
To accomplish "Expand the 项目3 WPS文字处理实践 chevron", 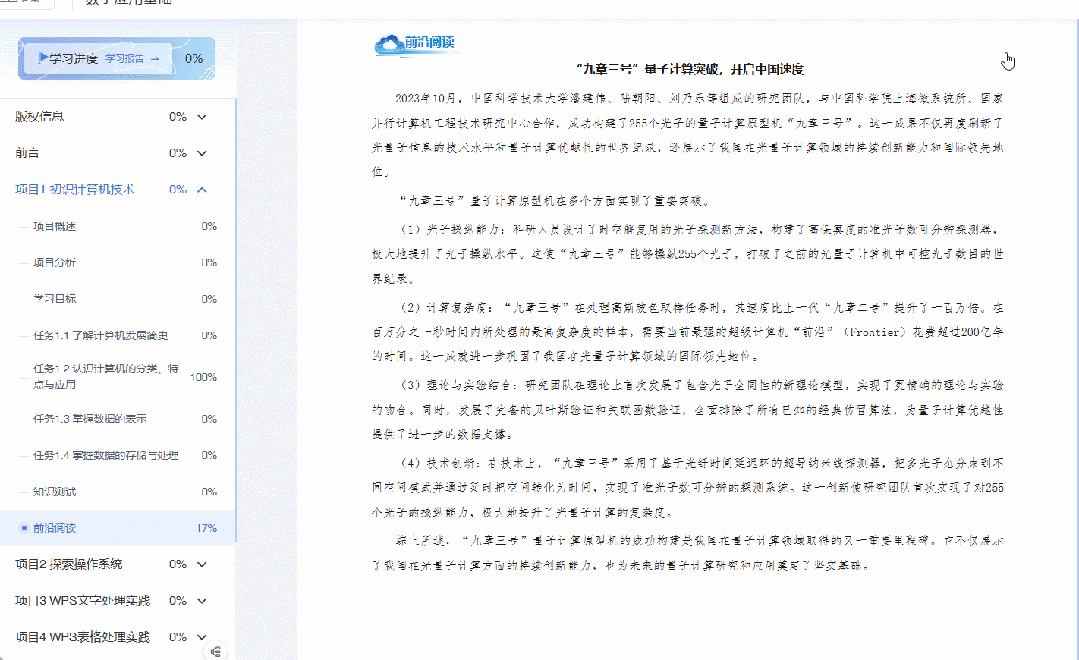I will point(202,601).
